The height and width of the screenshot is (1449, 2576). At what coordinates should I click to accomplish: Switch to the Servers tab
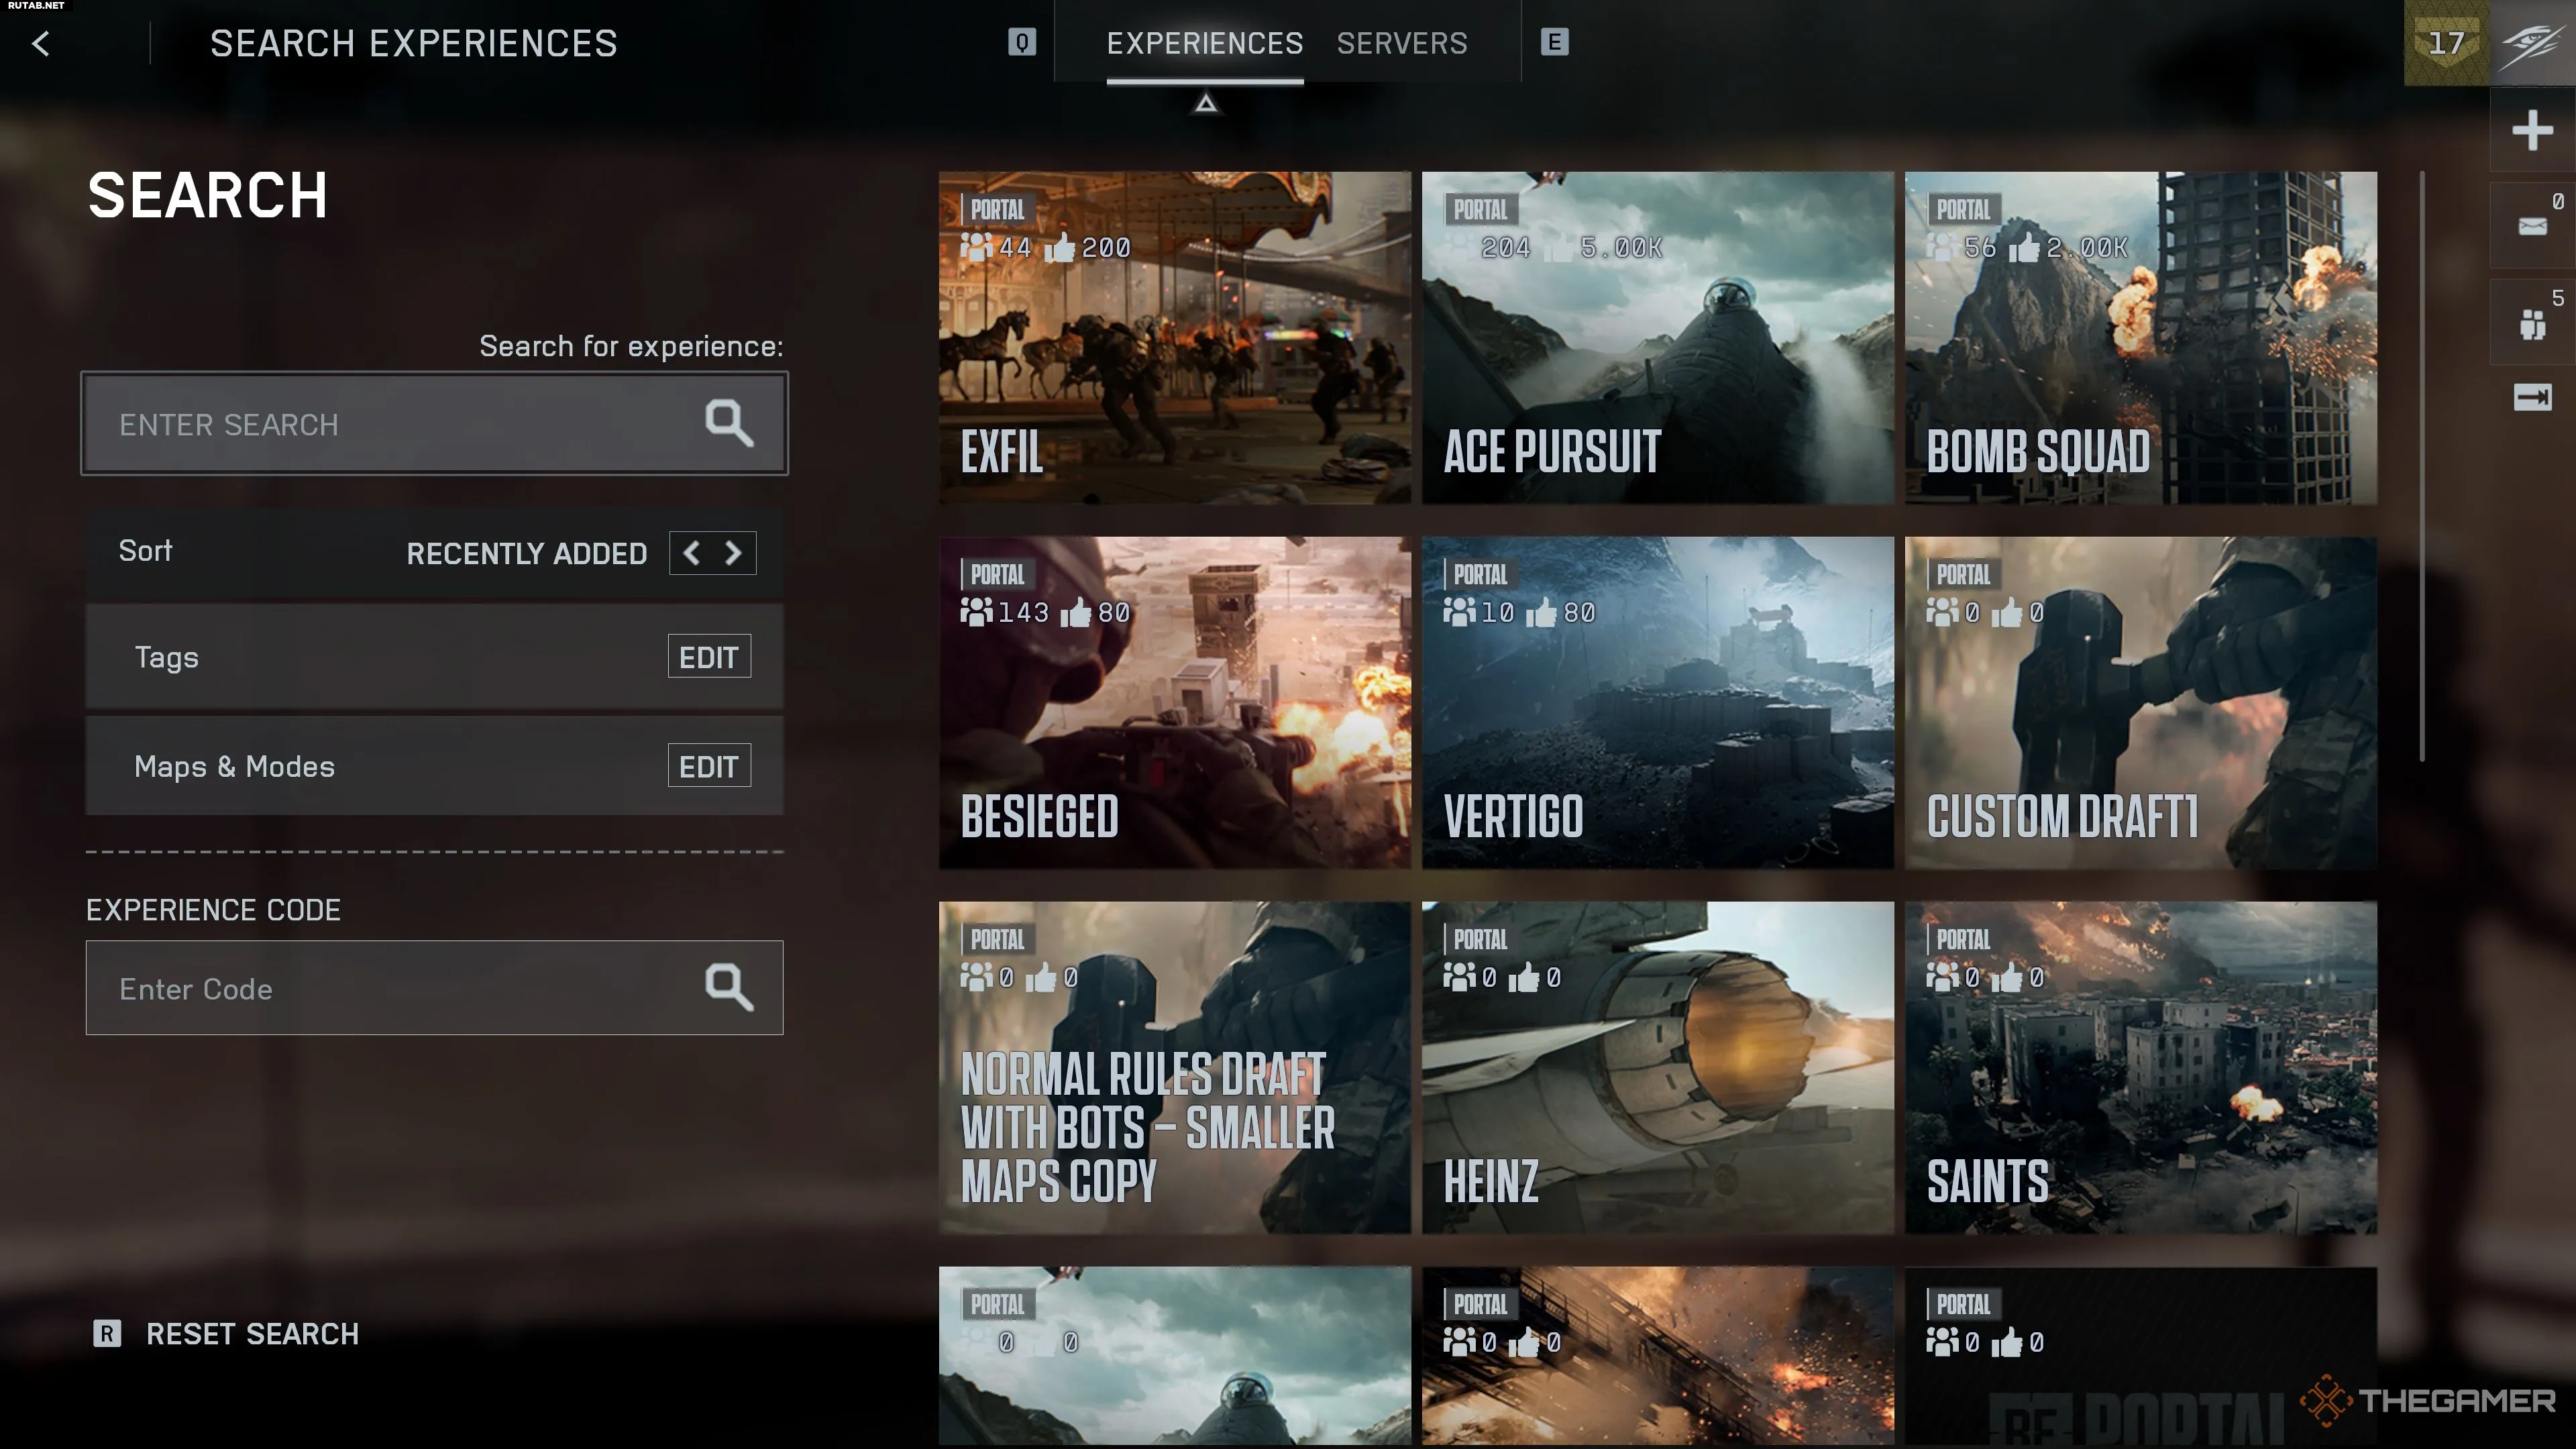(x=1401, y=43)
